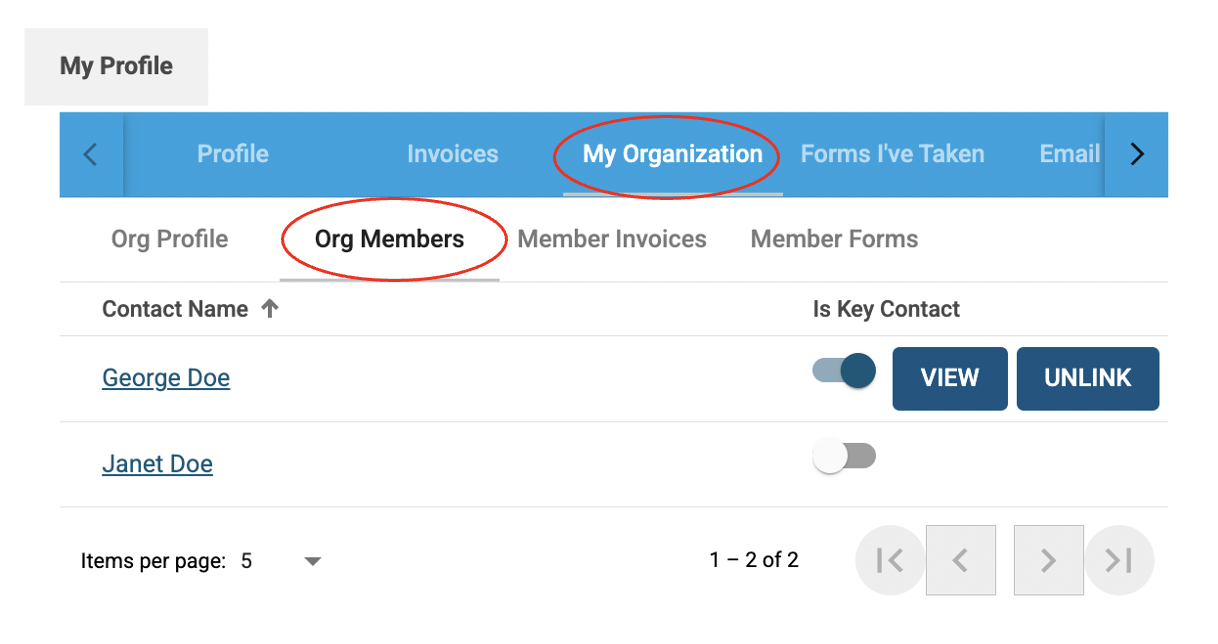1218x644 pixels.
Task: Click the VIEW button for George Doe
Action: pyautogui.click(x=949, y=378)
